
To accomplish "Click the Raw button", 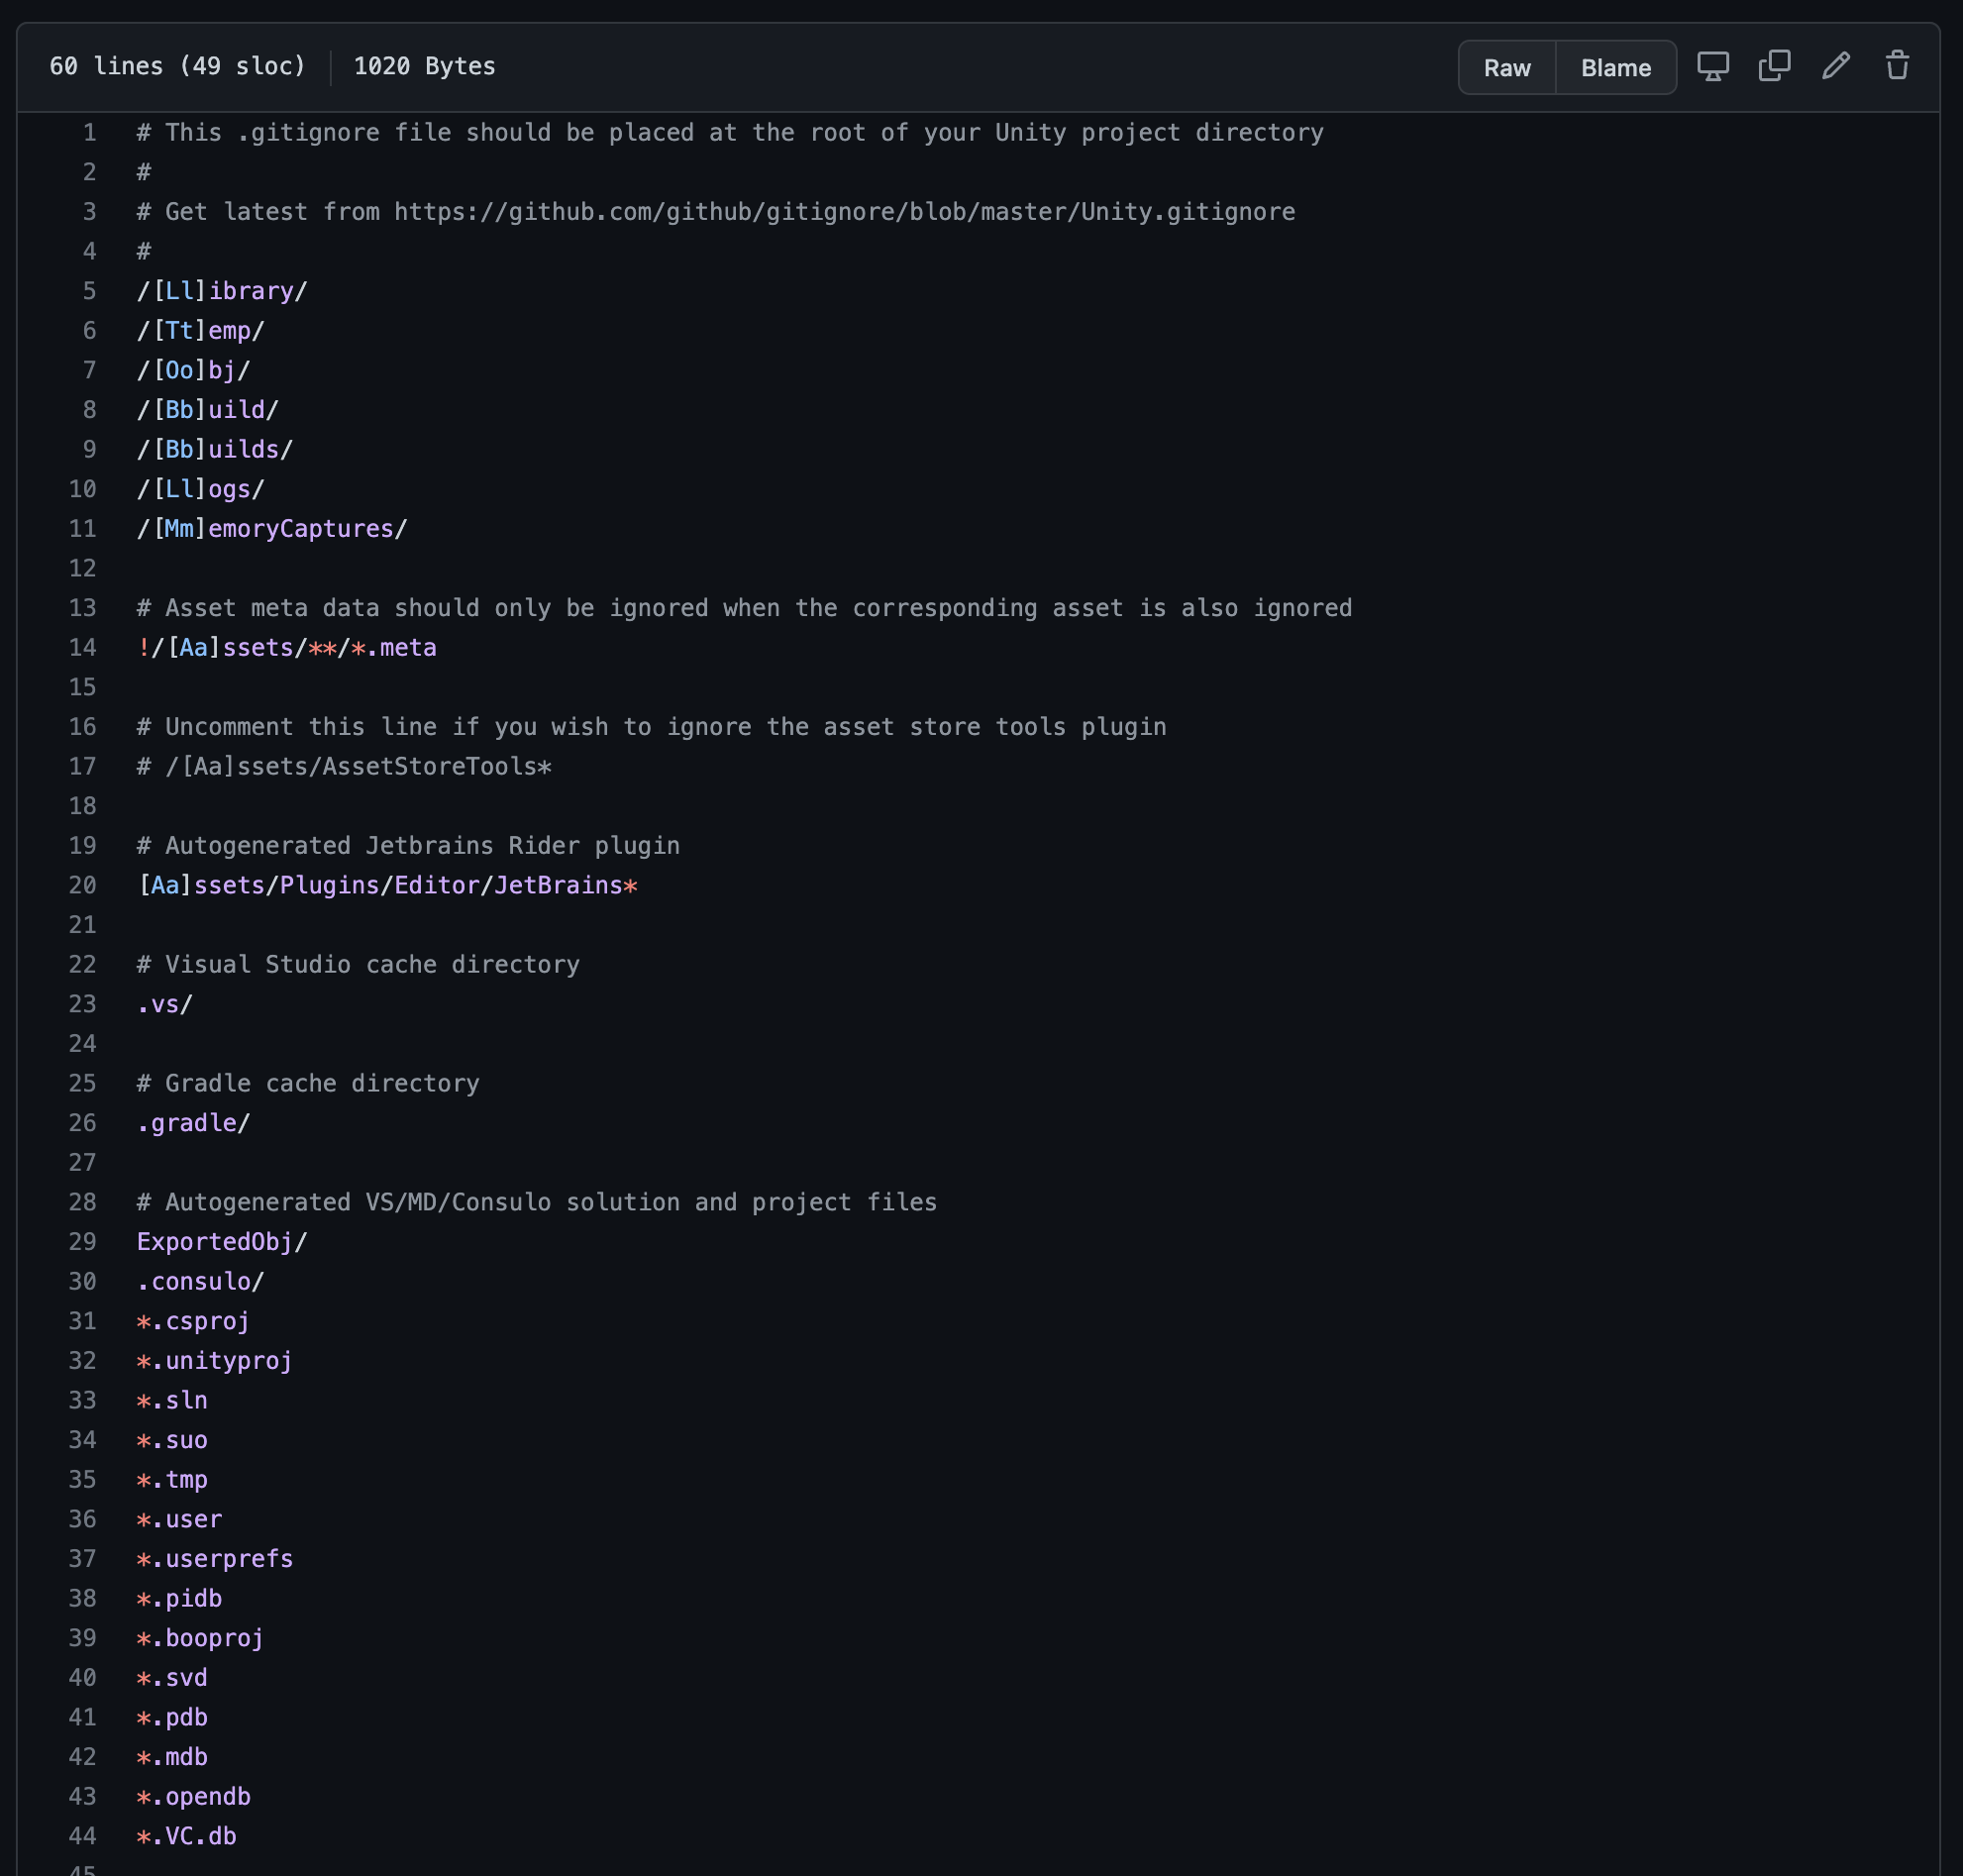I will (x=1506, y=68).
